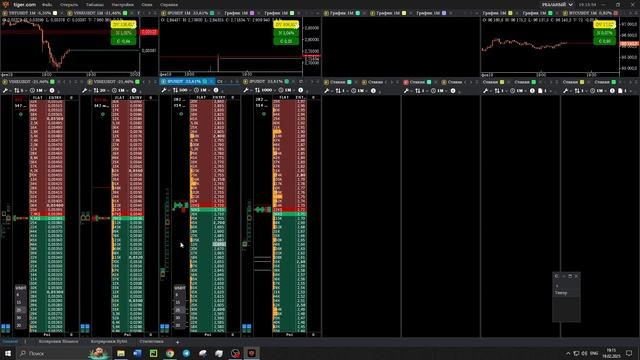
Task: Open wrench settings in IPUSDT step-1000 order book
Action: [246, 90]
